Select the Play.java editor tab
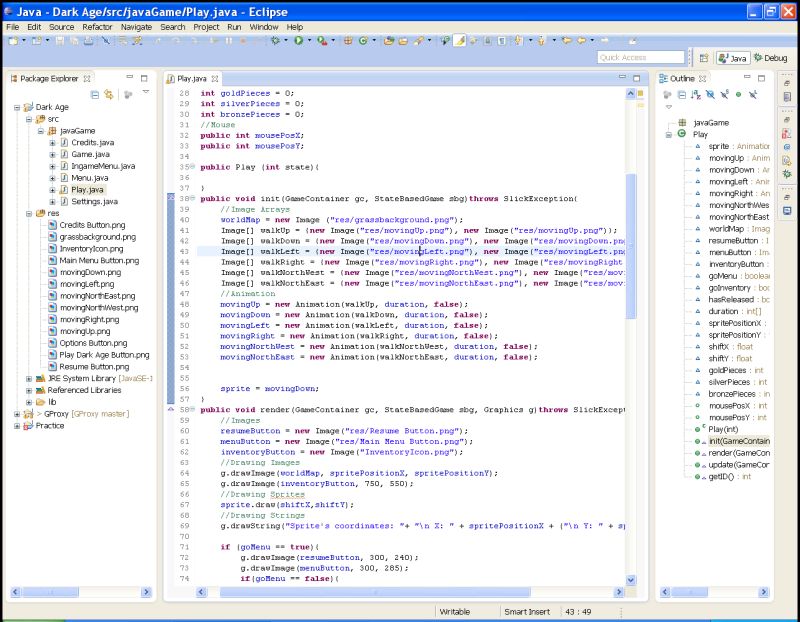Image resolution: width=800 pixels, height=622 pixels. pos(192,78)
